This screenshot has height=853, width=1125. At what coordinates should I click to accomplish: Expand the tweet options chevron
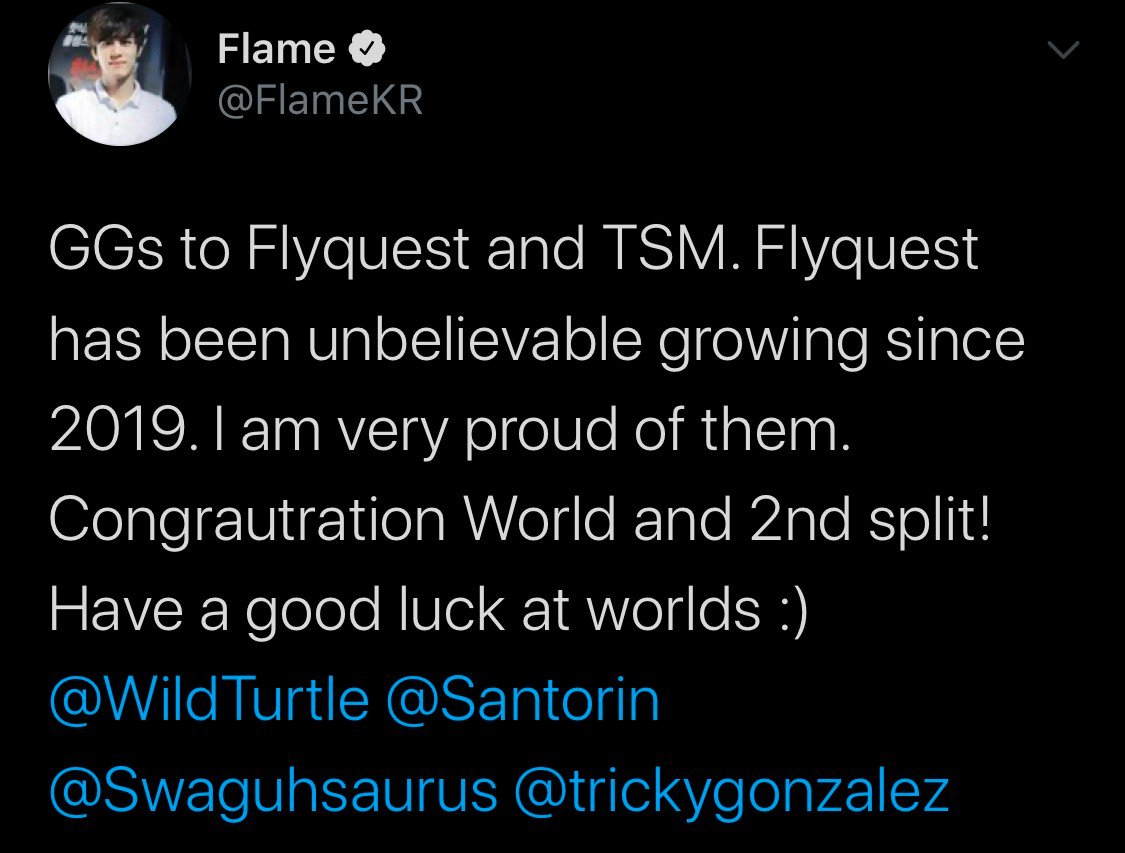click(1063, 50)
